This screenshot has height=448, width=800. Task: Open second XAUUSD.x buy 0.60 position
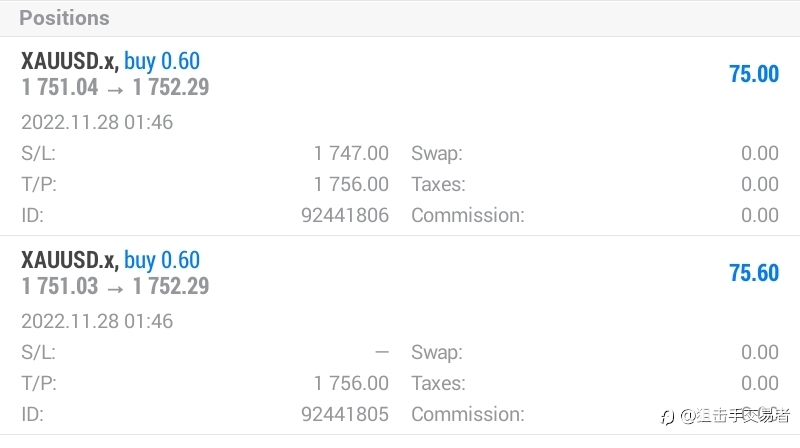point(400,335)
